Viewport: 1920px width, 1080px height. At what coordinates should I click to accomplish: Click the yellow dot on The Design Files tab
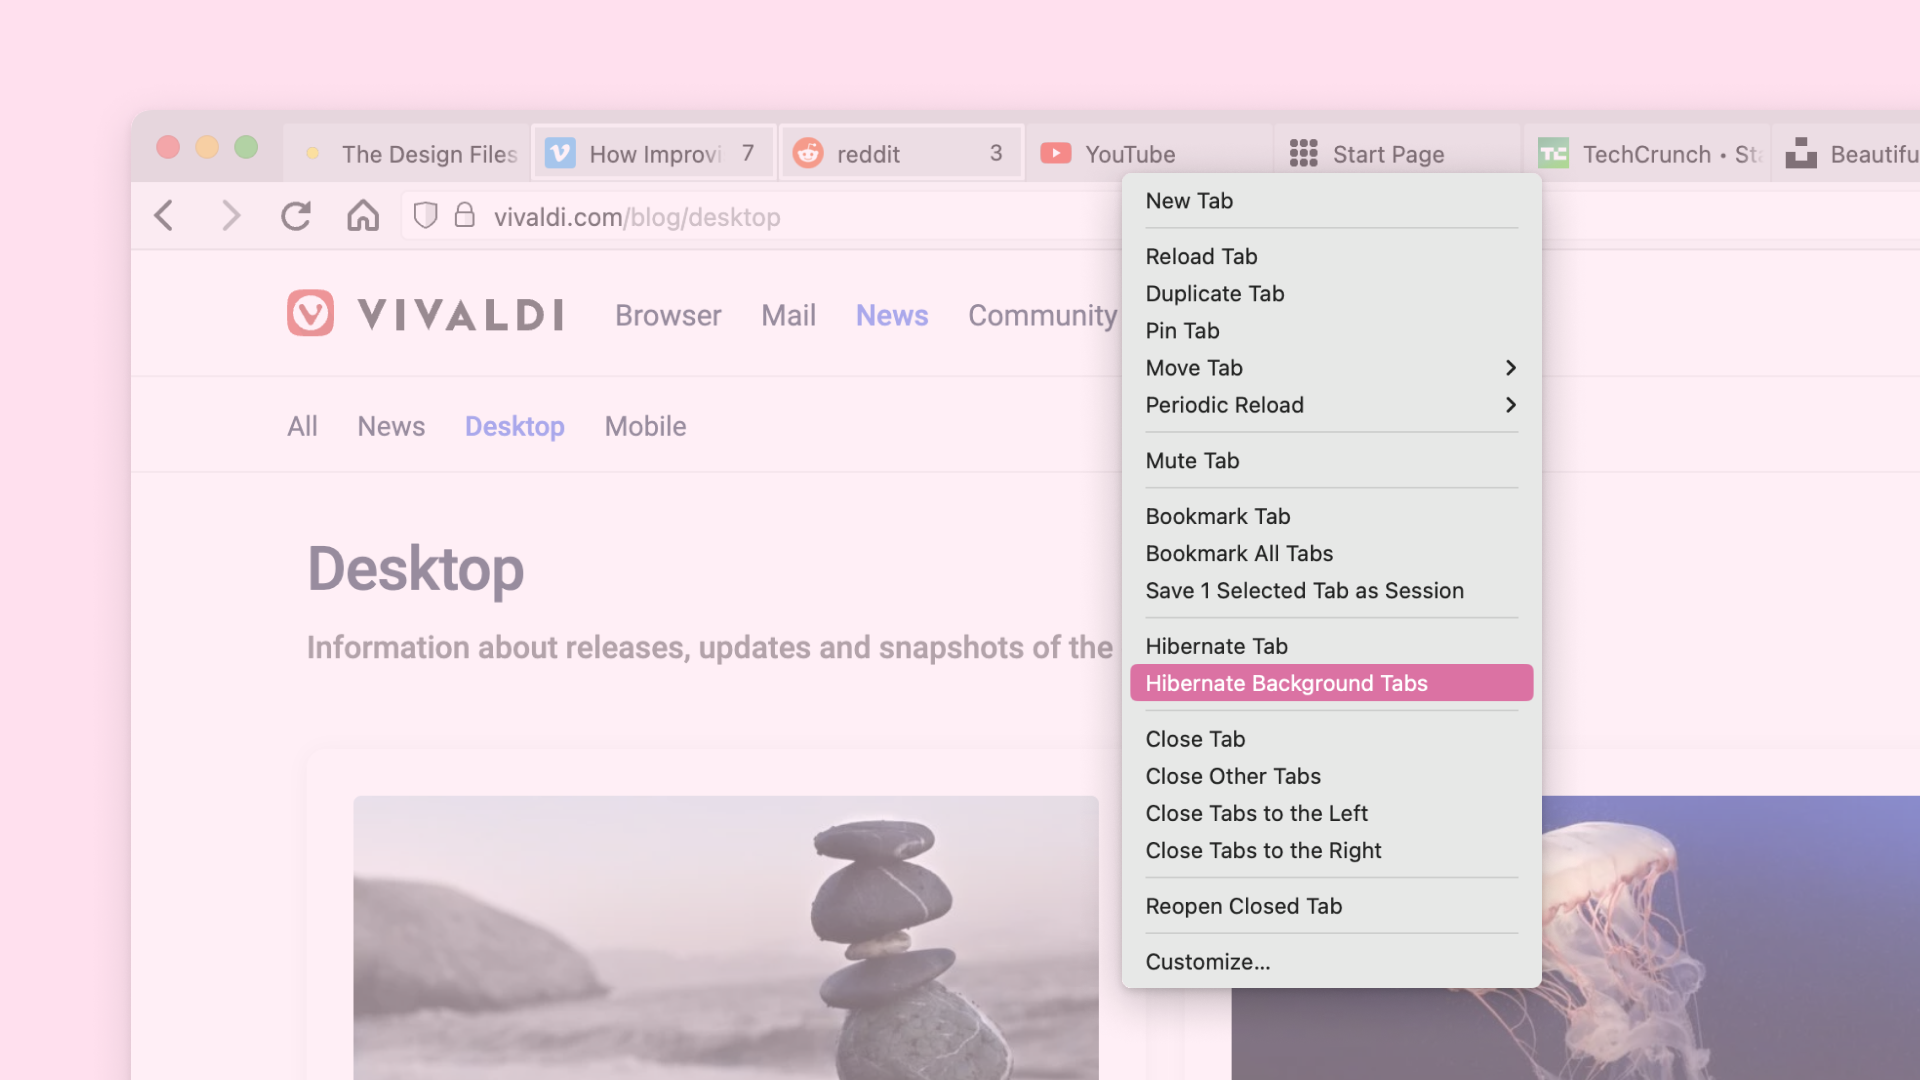coord(312,153)
